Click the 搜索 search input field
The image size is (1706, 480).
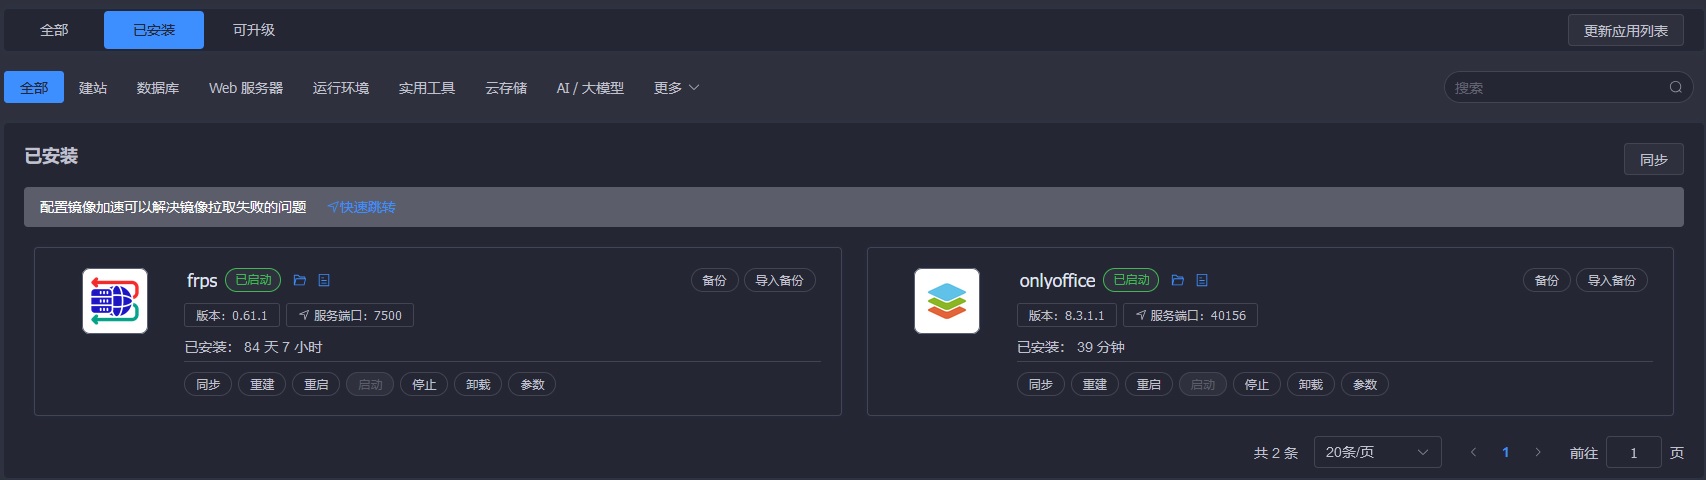click(x=1555, y=88)
